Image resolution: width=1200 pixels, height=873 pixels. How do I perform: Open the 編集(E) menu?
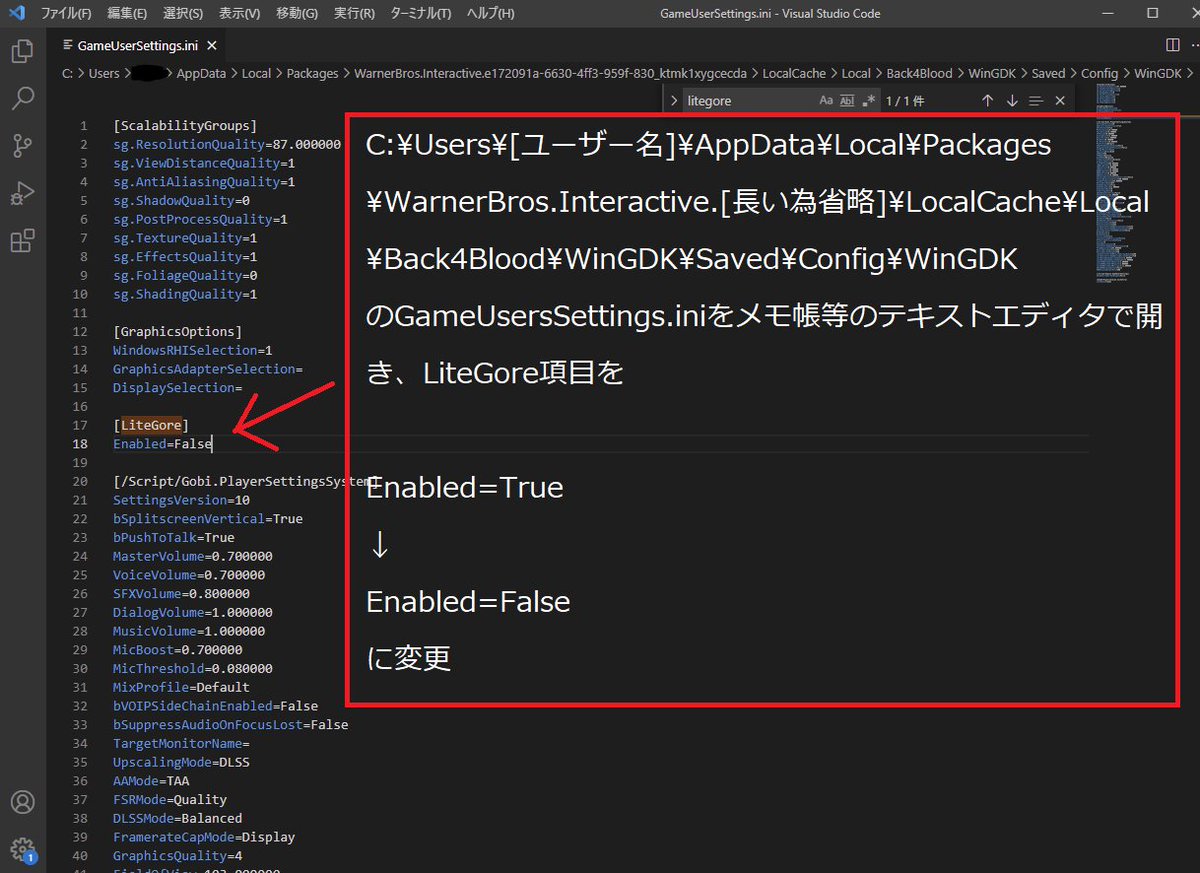coord(127,13)
